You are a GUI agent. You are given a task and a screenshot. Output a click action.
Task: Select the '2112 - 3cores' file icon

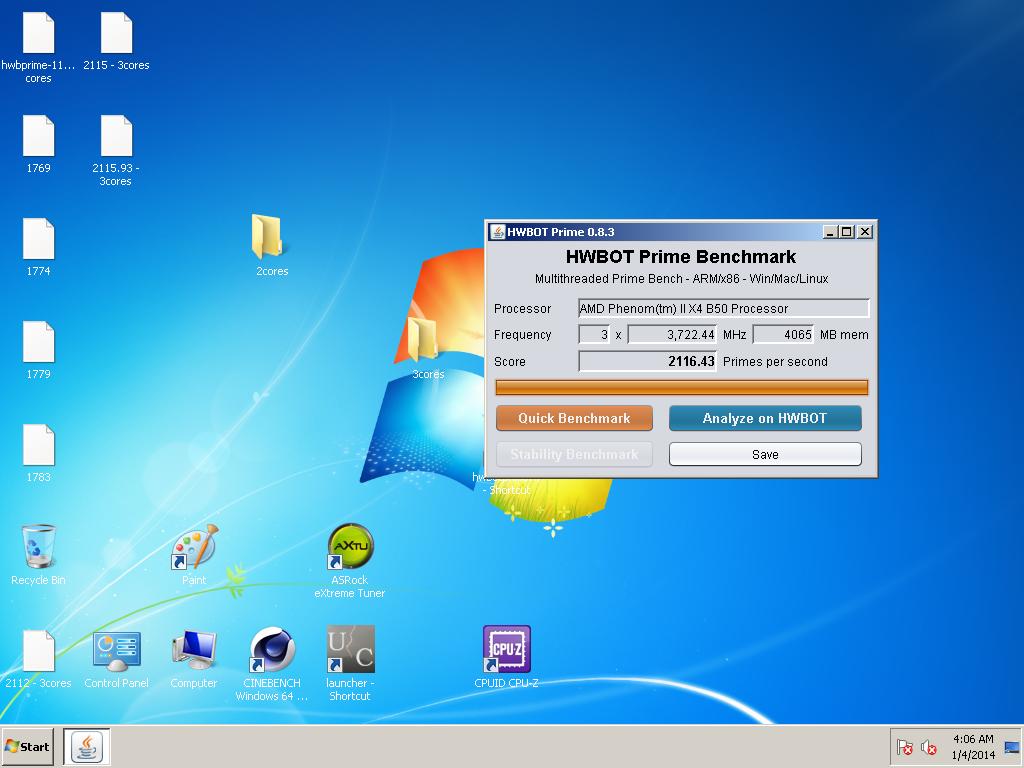coord(39,650)
